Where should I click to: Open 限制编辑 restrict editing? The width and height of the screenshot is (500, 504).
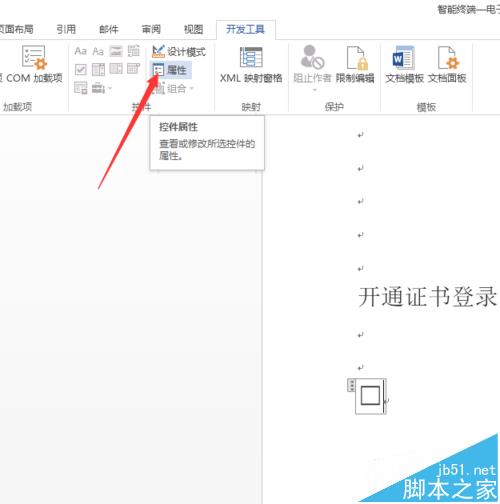pos(355,64)
